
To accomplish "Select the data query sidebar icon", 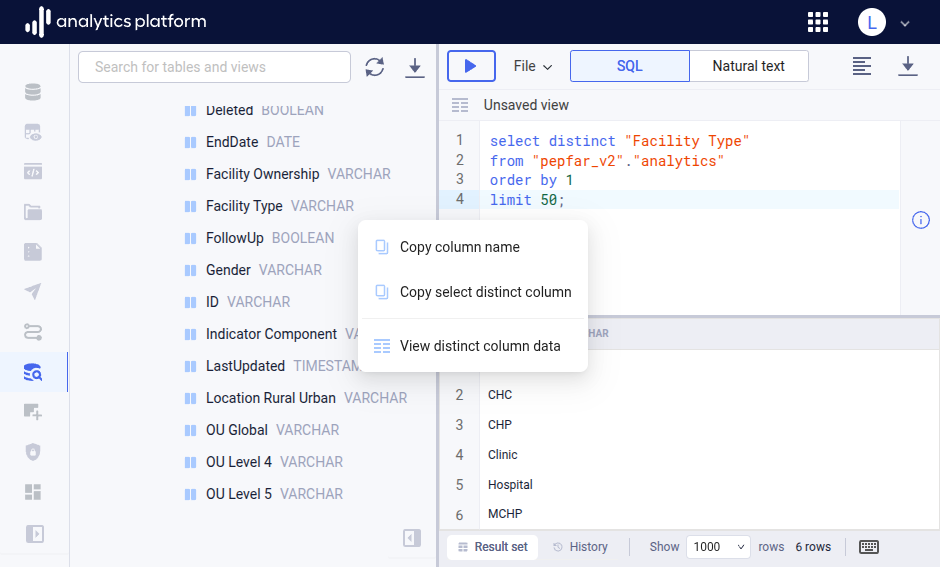I will click(33, 372).
